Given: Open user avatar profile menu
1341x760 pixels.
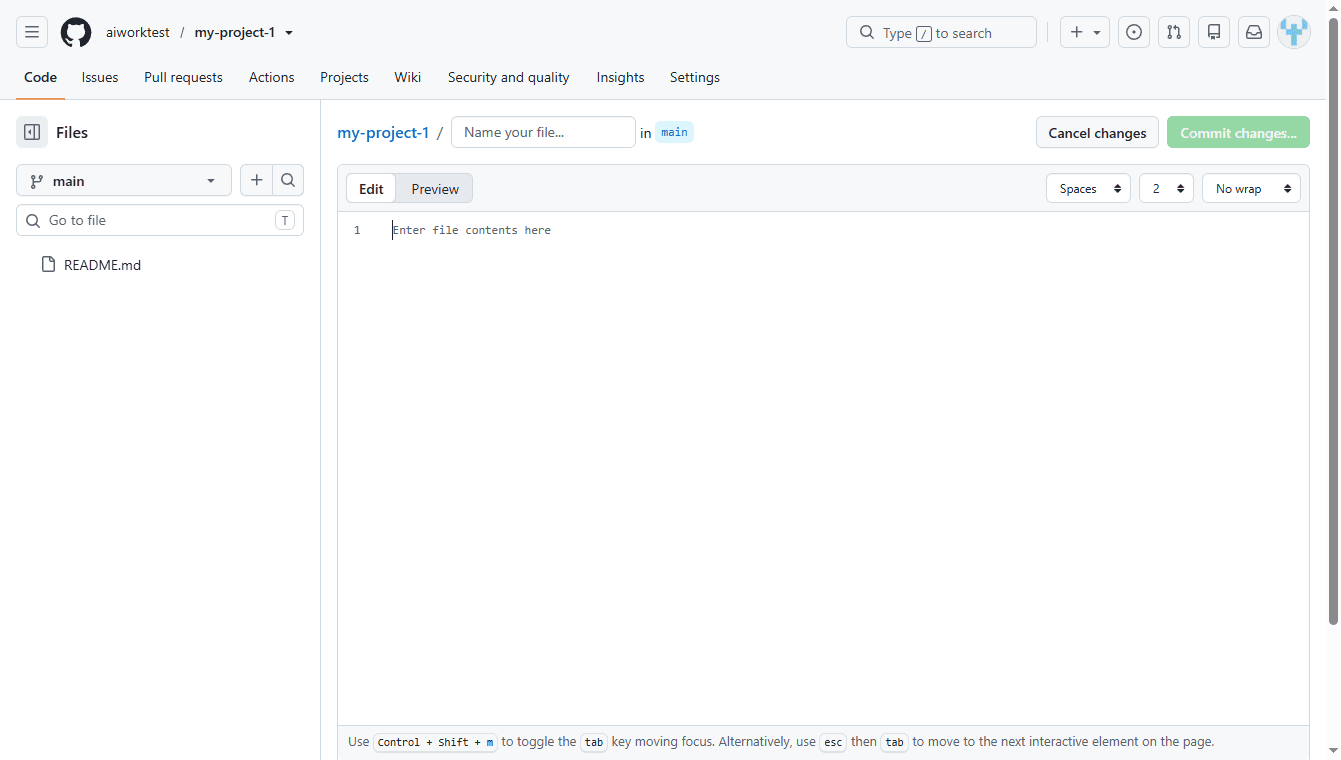Looking at the screenshot, I should pyautogui.click(x=1294, y=32).
